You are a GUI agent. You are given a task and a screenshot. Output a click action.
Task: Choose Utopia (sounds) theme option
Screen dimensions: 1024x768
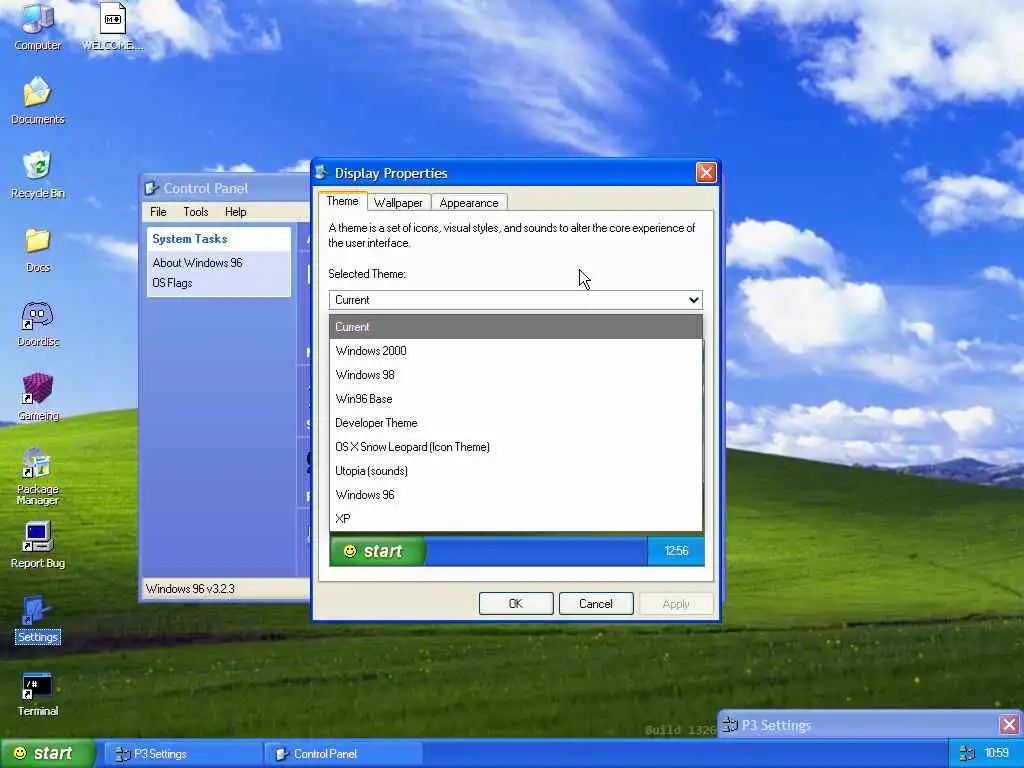click(x=515, y=471)
